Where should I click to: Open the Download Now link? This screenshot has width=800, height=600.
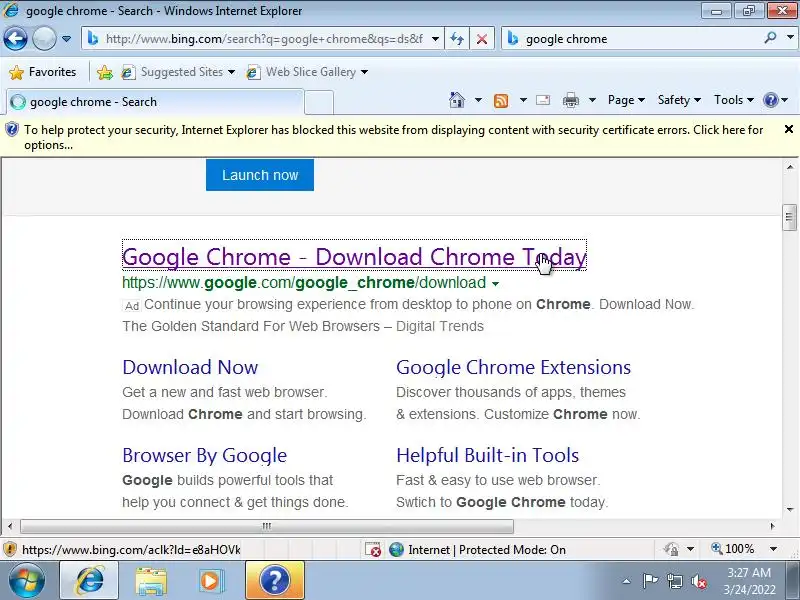coord(190,367)
